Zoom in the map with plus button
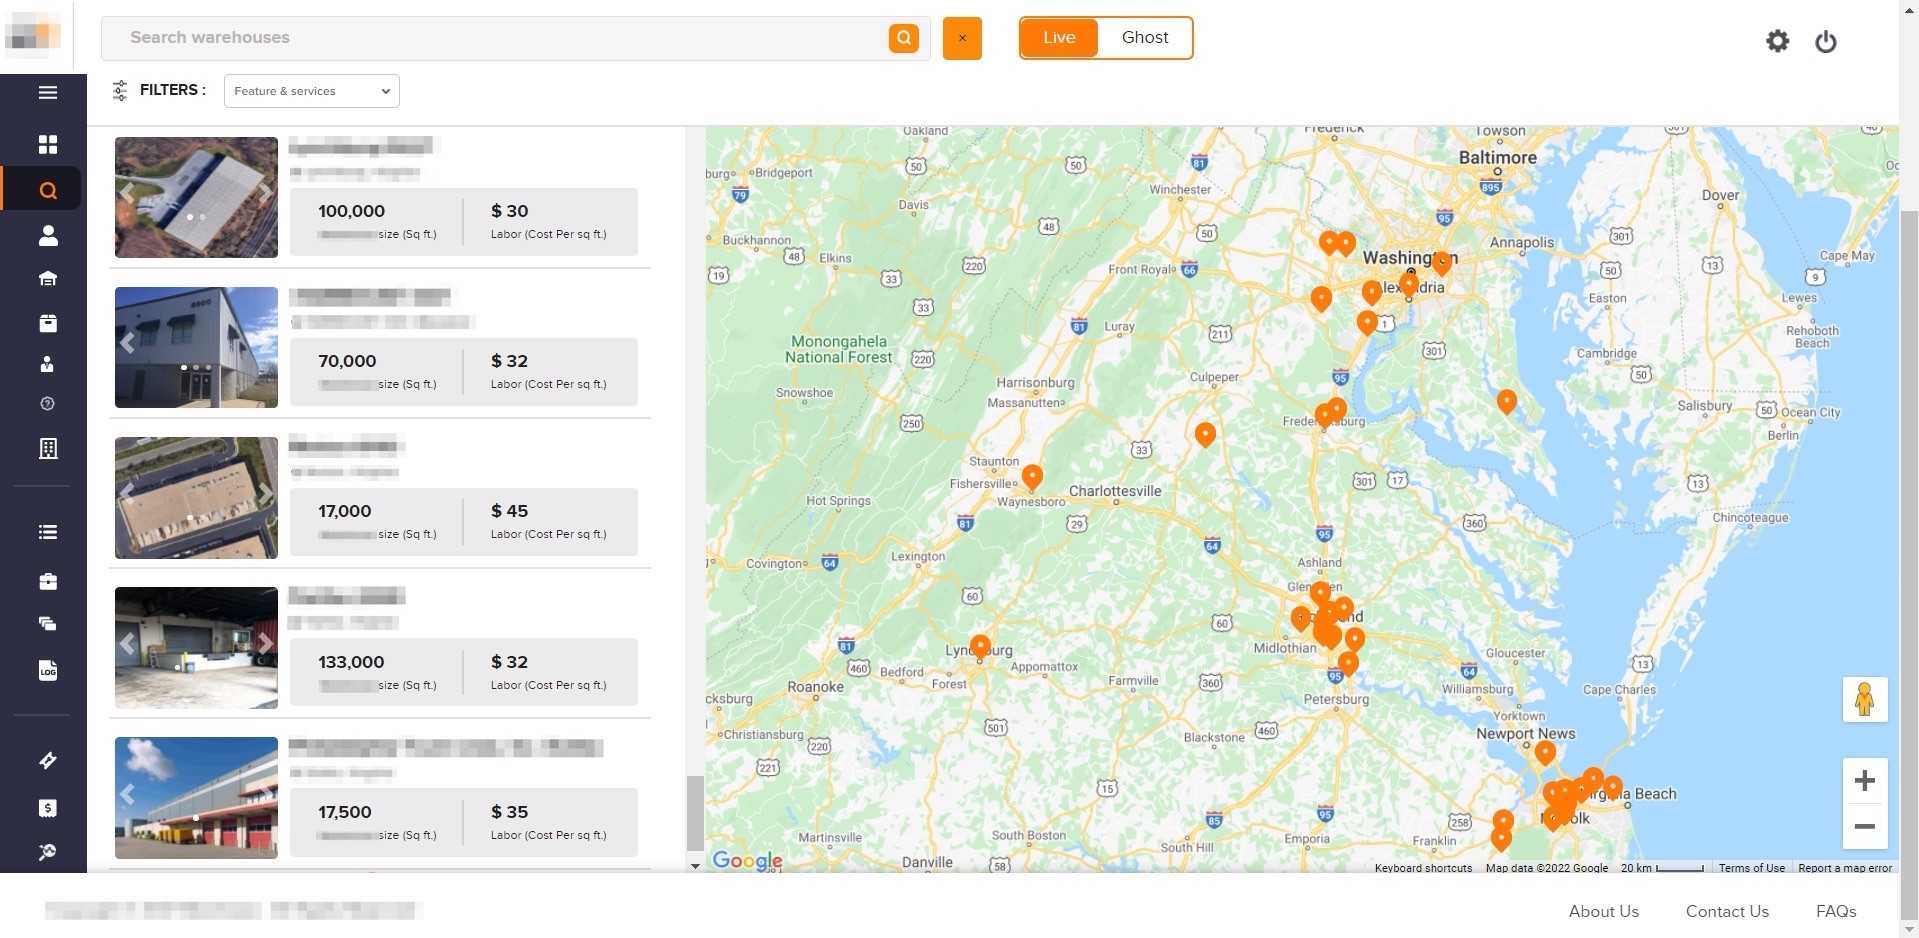Viewport: 1919px width, 938px height. pos(1864,781)
